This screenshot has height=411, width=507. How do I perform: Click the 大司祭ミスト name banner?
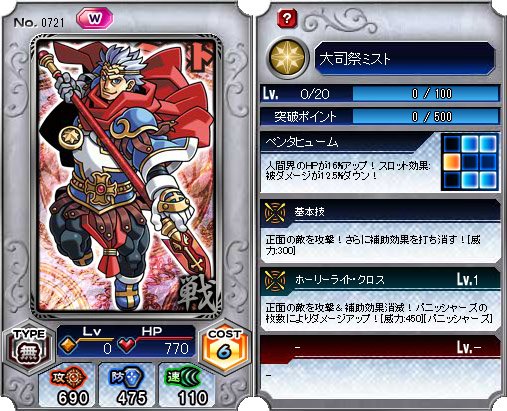tap(405, 58)
